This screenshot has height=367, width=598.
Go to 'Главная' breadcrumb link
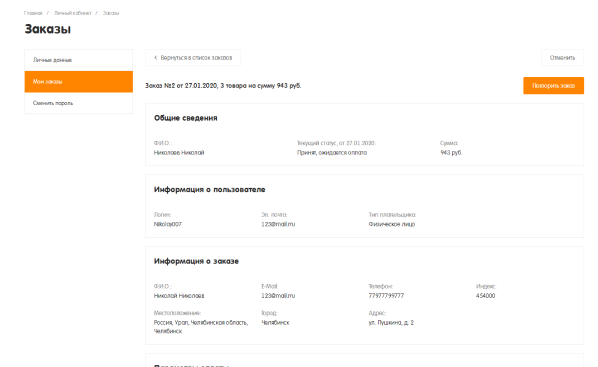(x=33, y=13)
